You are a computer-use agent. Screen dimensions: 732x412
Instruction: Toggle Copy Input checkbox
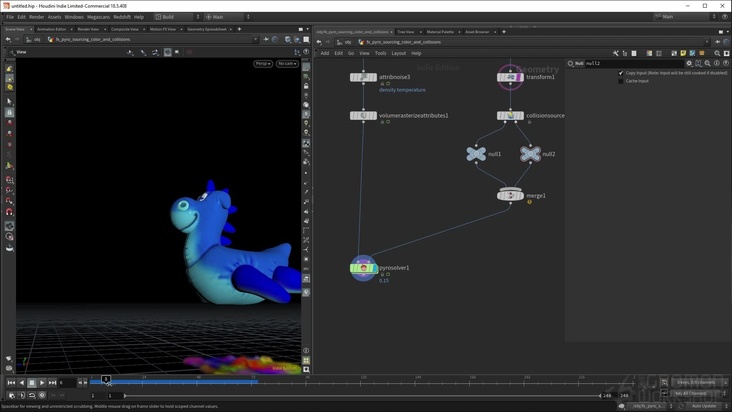point(621,73)
